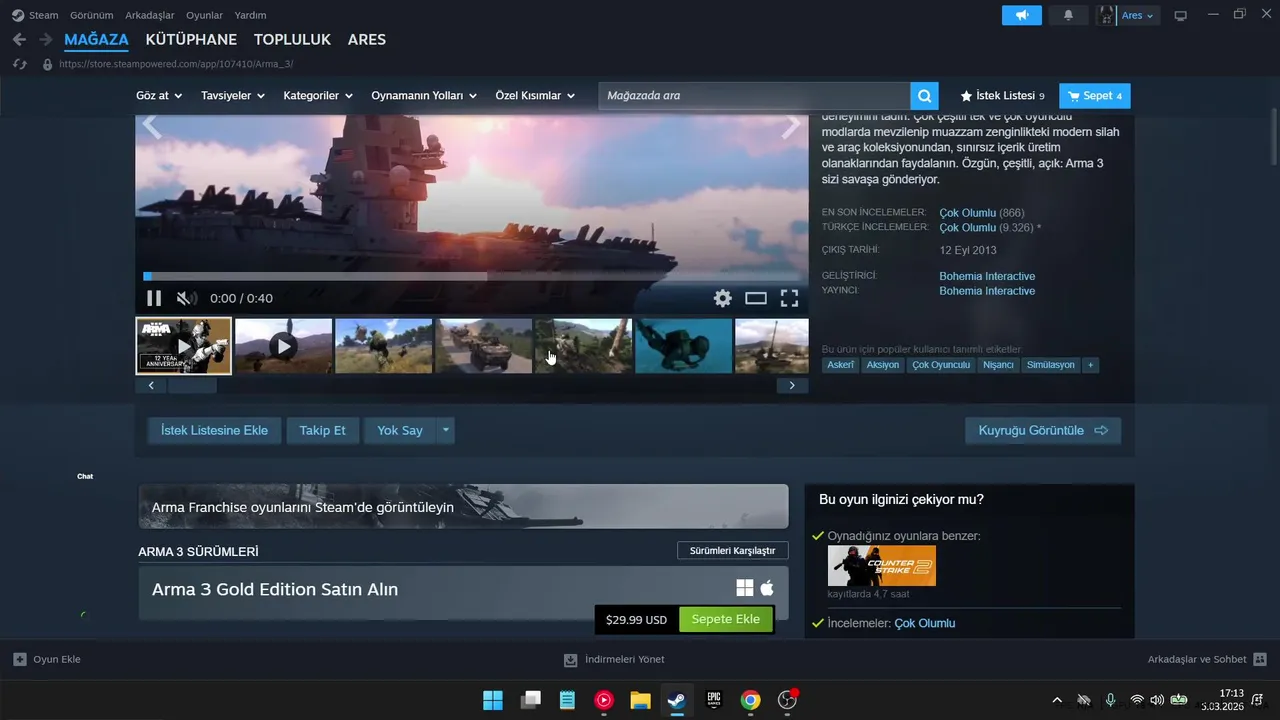
Task: Switch to Big Picture monitor icon
Action: point(1180,15)
